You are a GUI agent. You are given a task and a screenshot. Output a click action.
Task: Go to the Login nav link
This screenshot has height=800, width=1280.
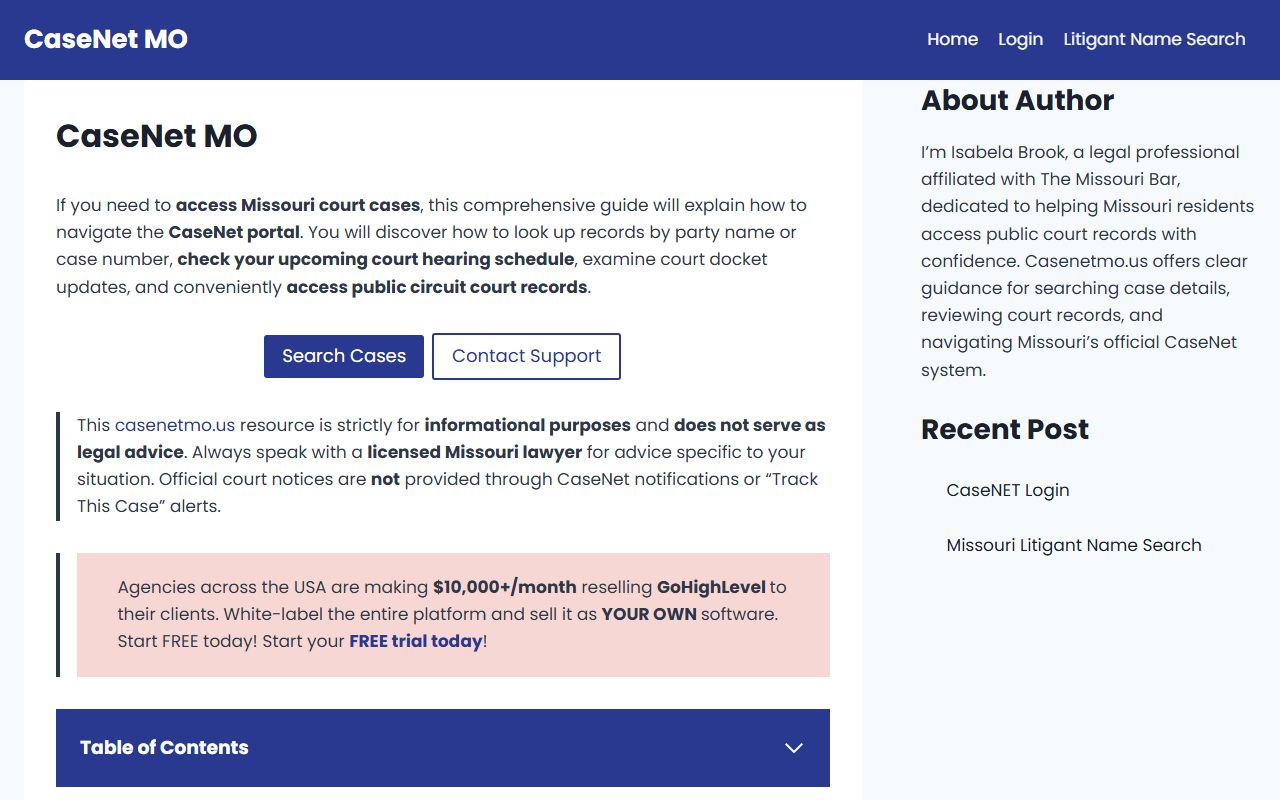point(1020,39)
